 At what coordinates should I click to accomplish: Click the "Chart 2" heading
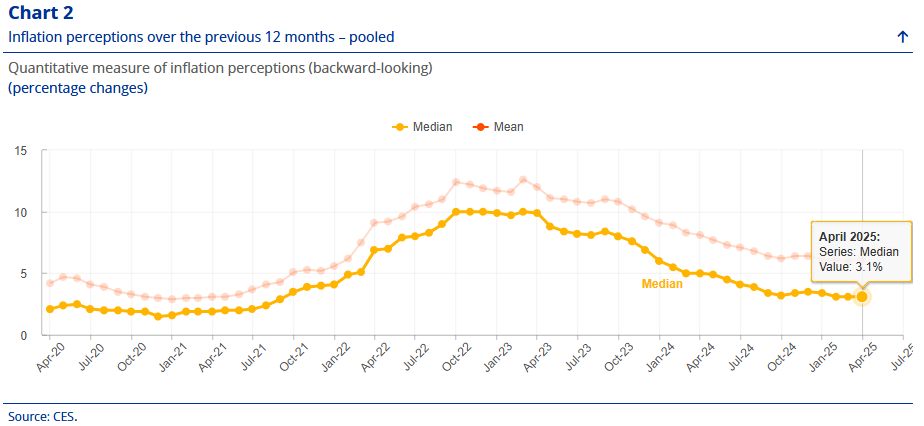click(40, 12)
